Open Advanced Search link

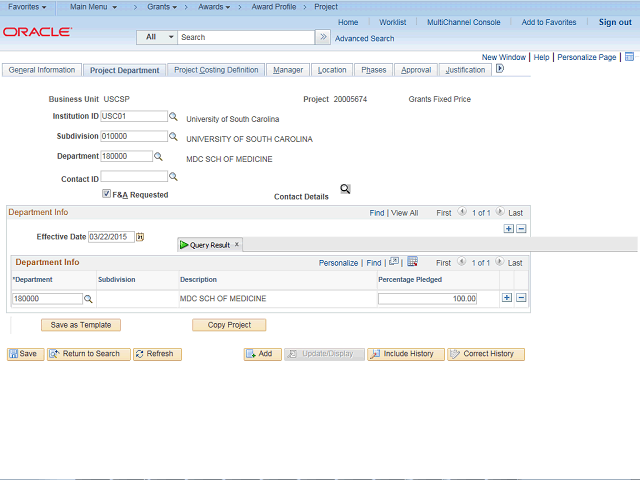point(364,38)
